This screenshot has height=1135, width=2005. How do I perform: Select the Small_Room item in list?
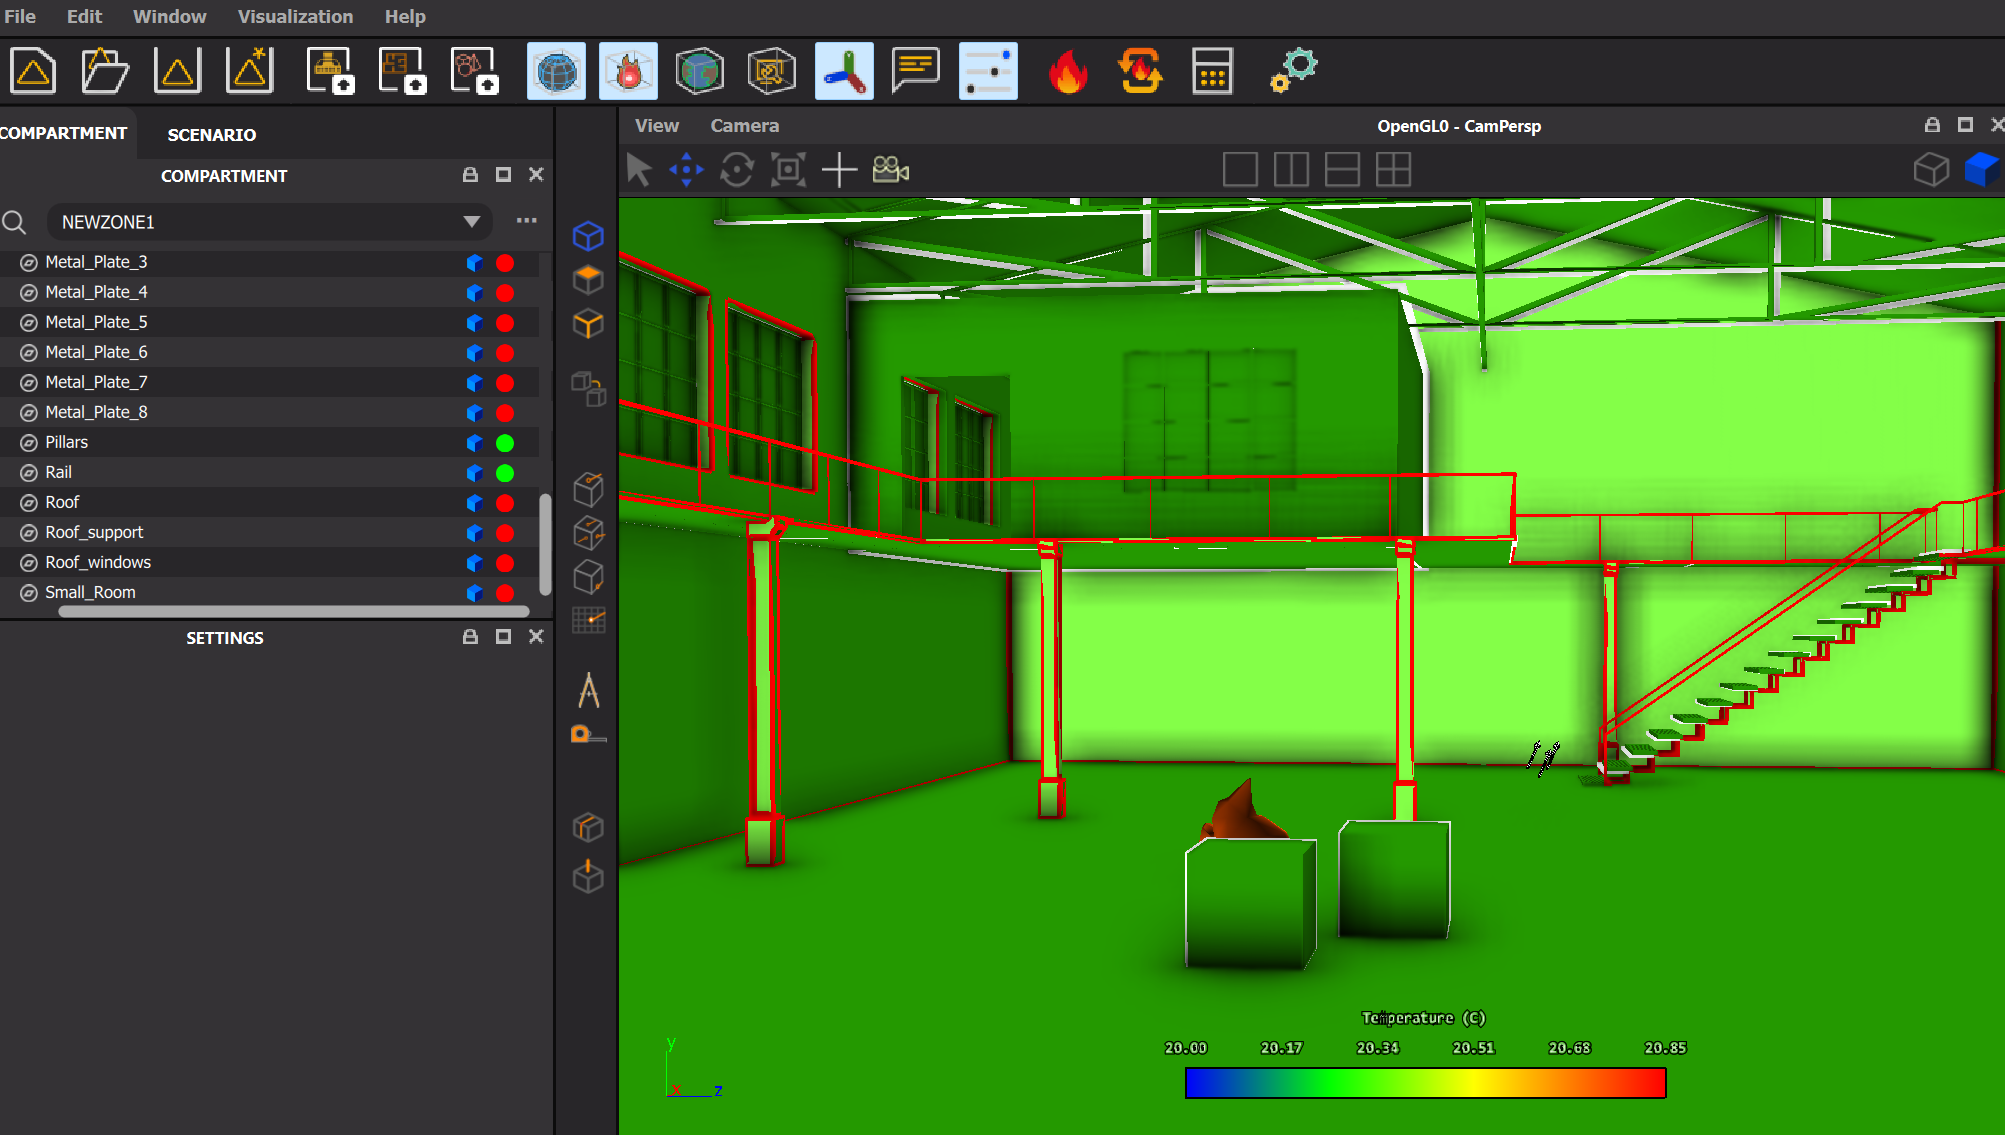(90, 592)
